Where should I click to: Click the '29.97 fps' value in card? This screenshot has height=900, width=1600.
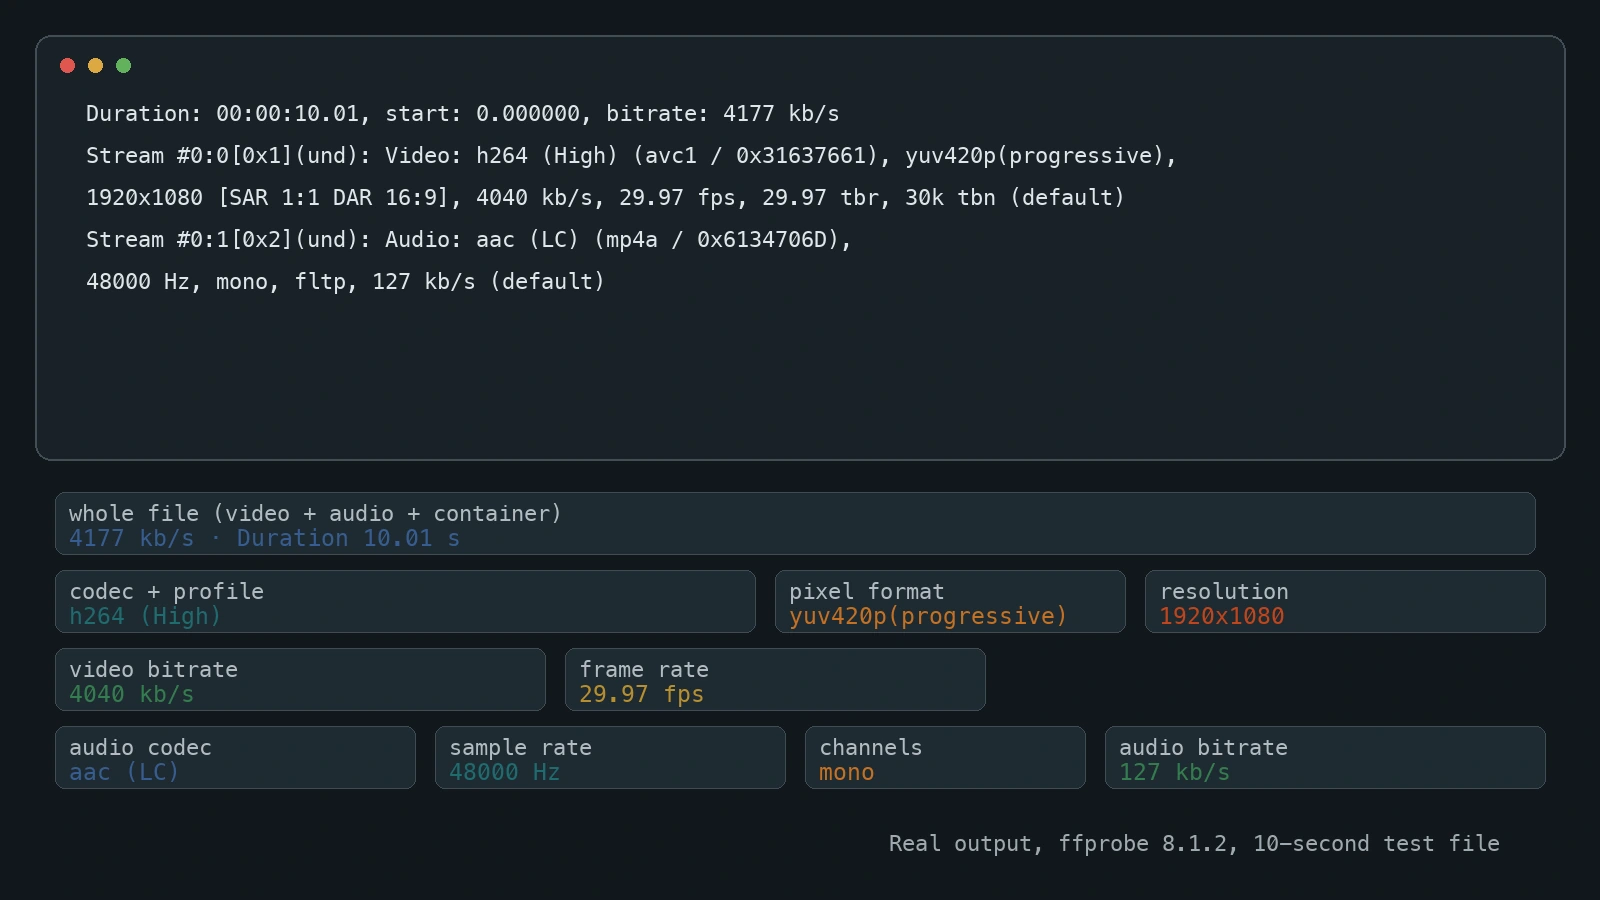[x=641, y=695]
